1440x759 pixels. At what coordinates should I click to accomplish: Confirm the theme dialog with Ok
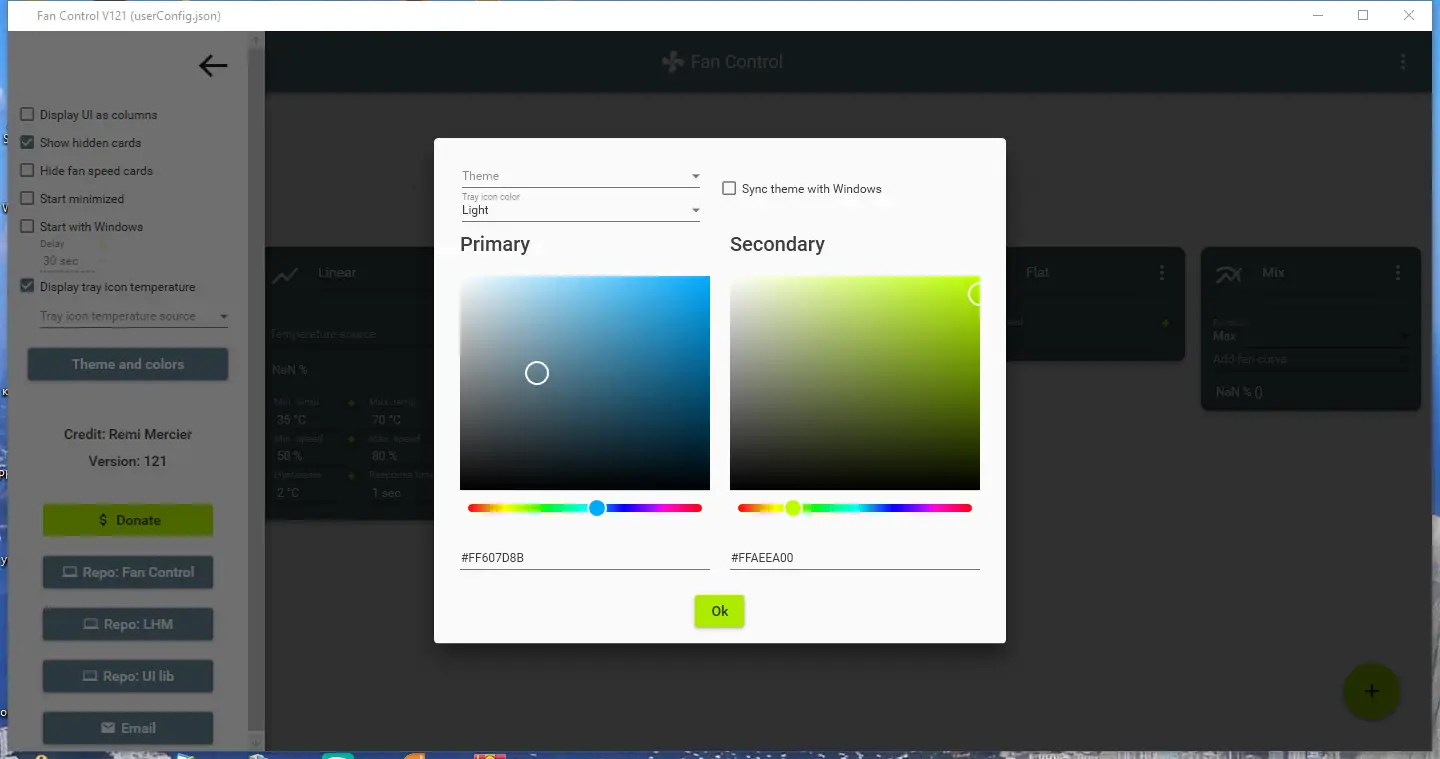[720, 611]
